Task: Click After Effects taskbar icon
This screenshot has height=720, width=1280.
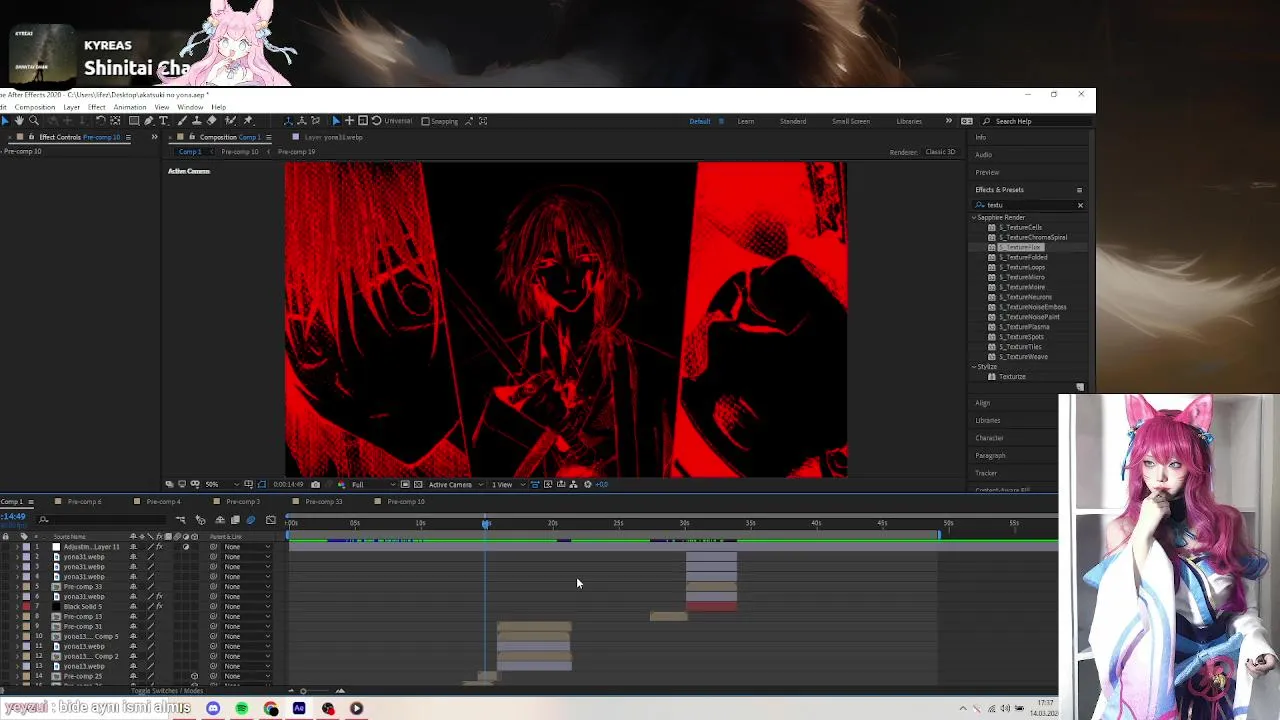Action: click(299, 708)
